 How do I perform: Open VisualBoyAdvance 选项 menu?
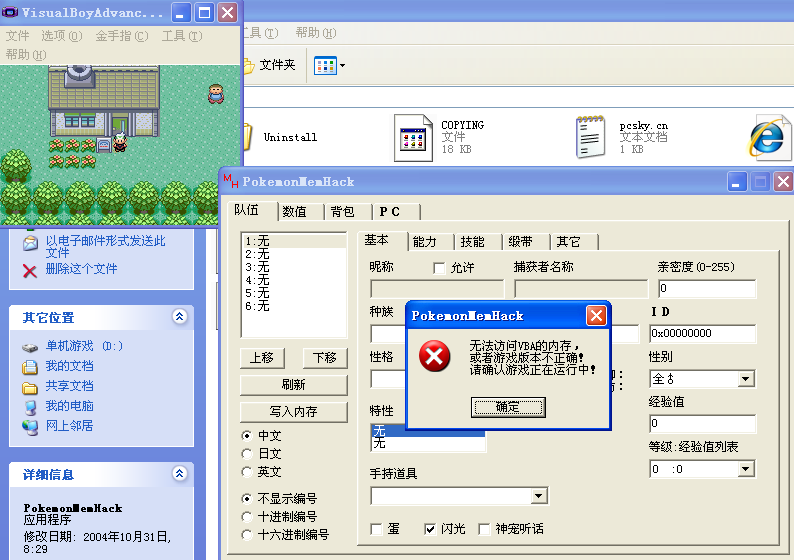click(61, 36)
